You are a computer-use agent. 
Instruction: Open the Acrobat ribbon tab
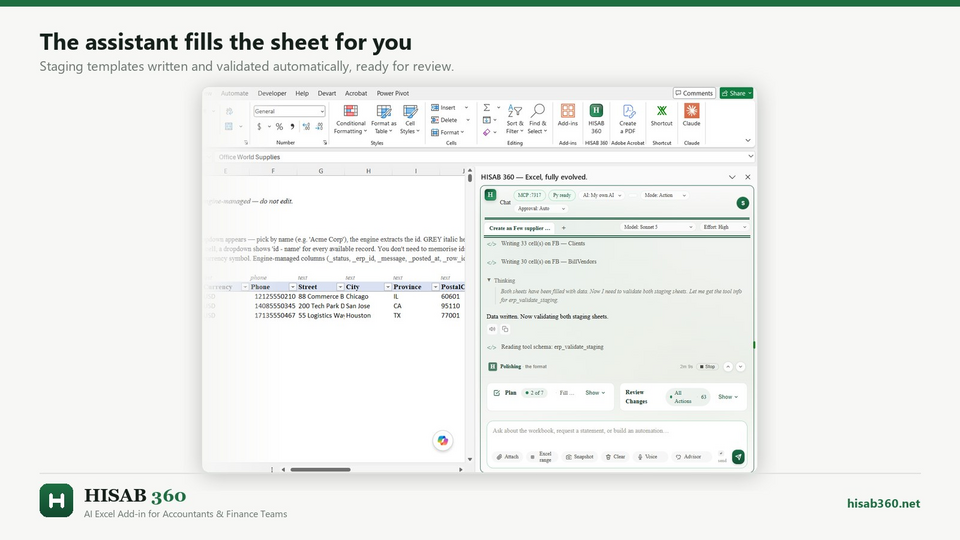click(356, 94)
